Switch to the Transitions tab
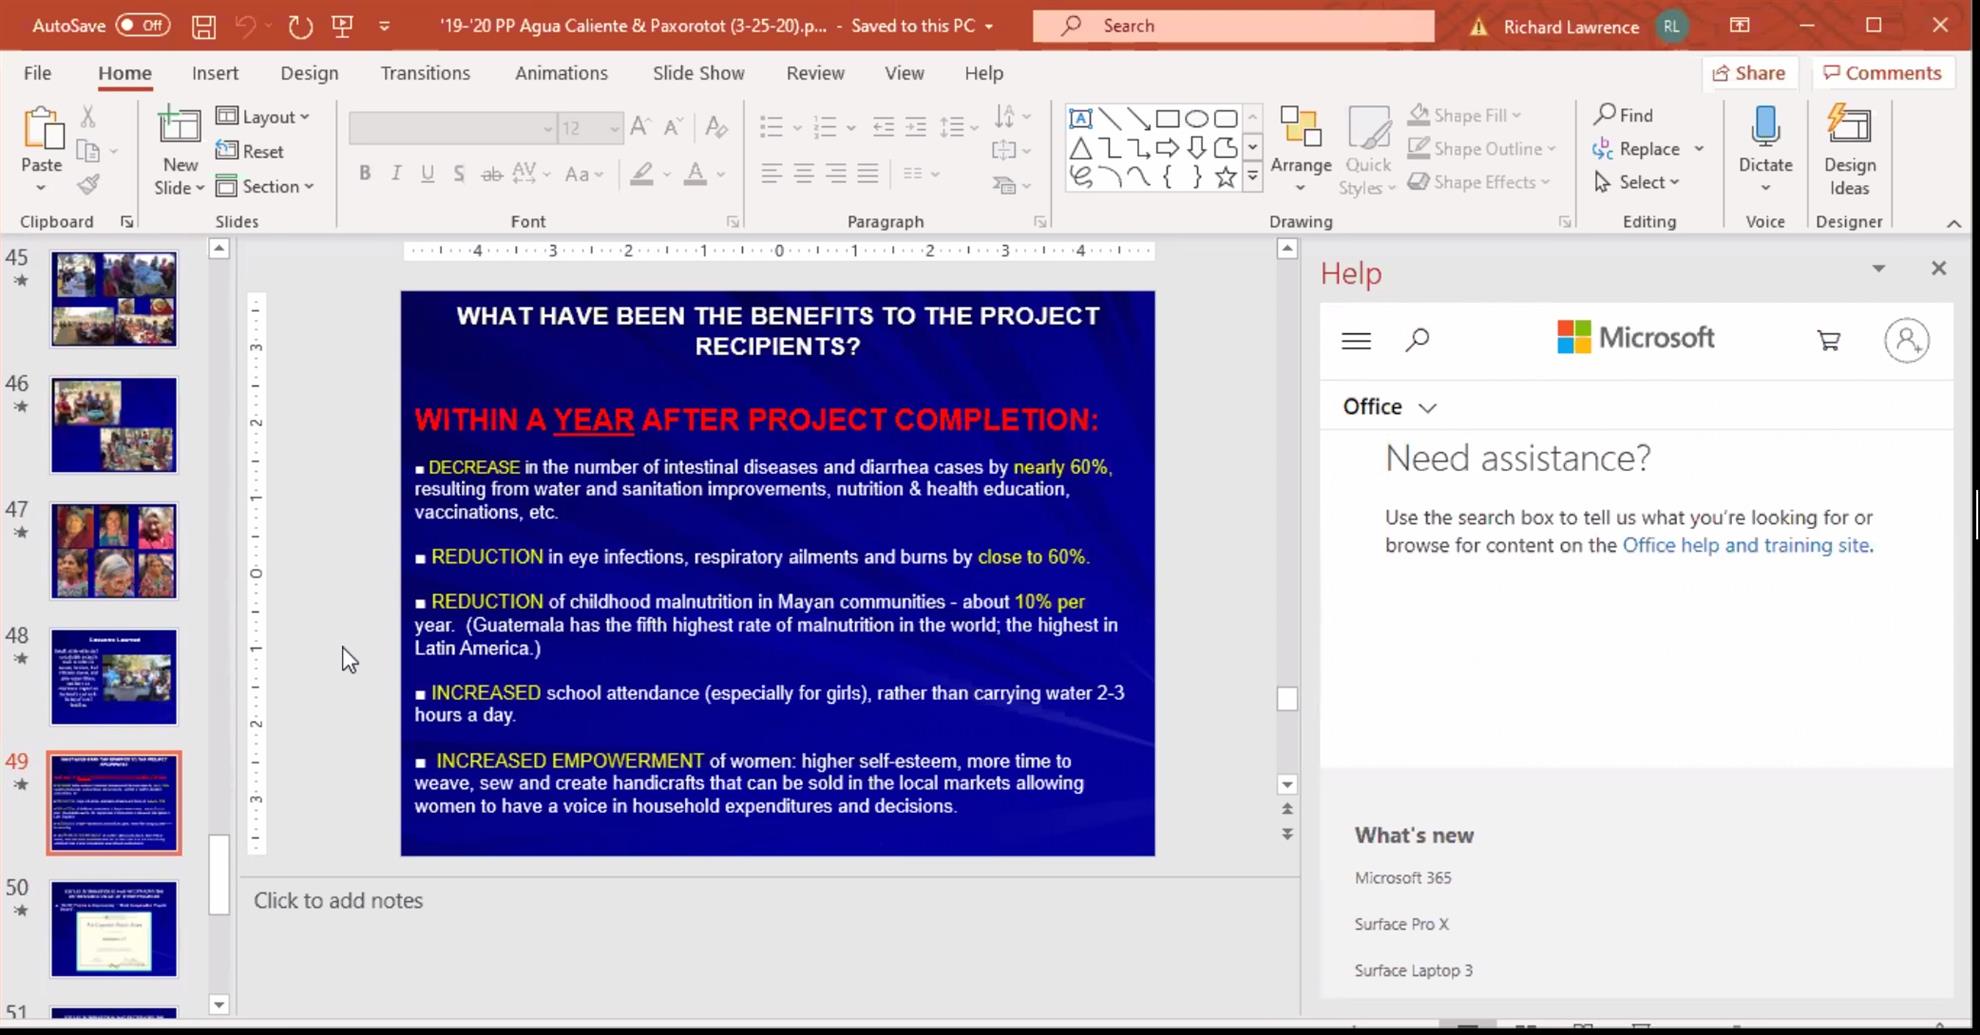Image resolution: width=1980 pixels, height=1035 pixels. point(425,73)
